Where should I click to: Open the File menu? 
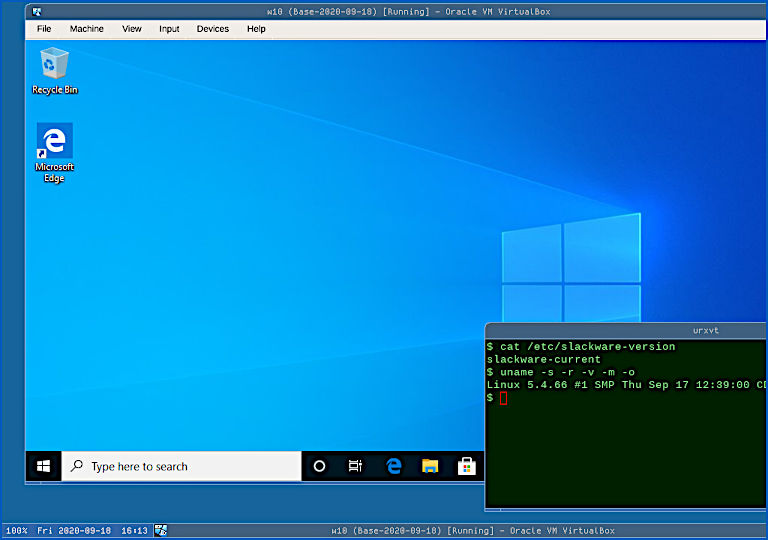pyautogui.click(x=44, y=29)
